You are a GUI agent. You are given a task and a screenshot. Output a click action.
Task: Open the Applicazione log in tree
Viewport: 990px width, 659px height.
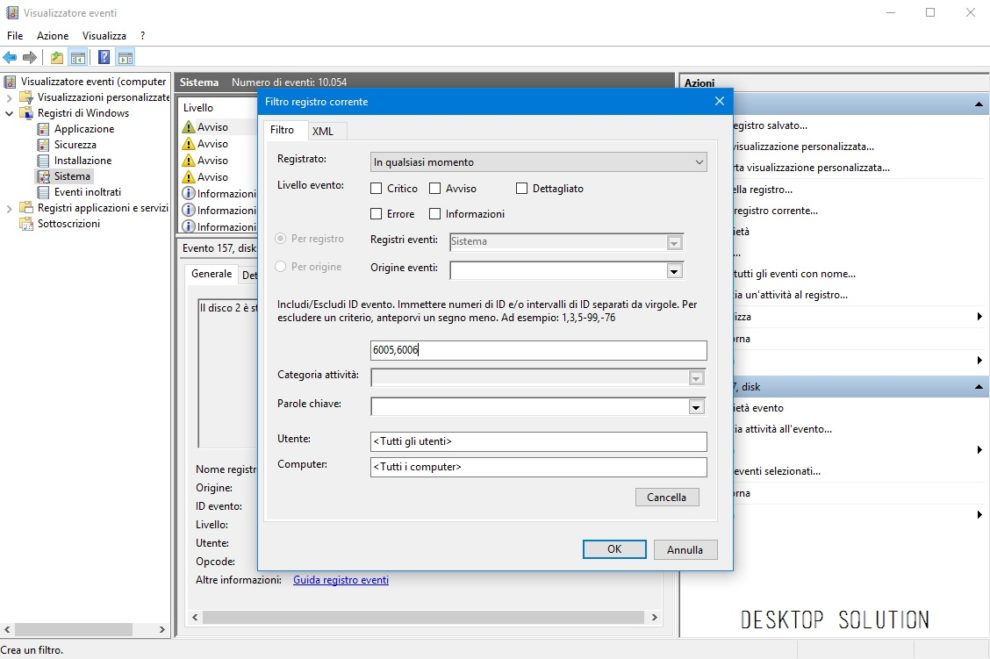coord(84,129)
